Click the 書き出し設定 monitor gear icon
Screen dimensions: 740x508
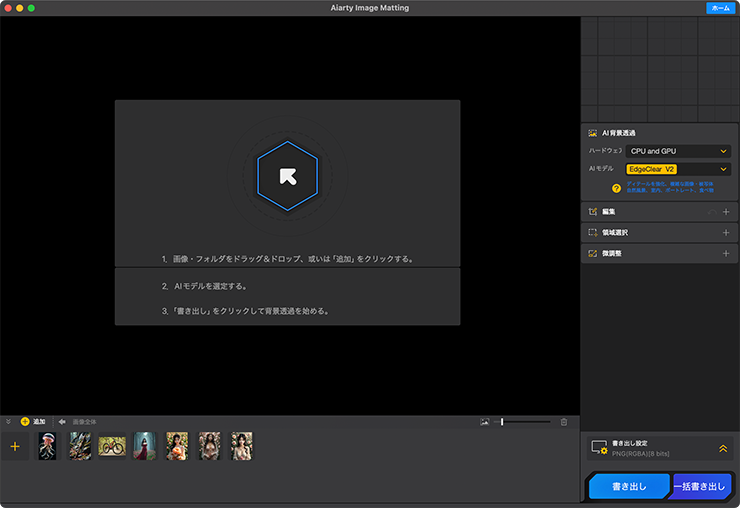click(599, 448)
